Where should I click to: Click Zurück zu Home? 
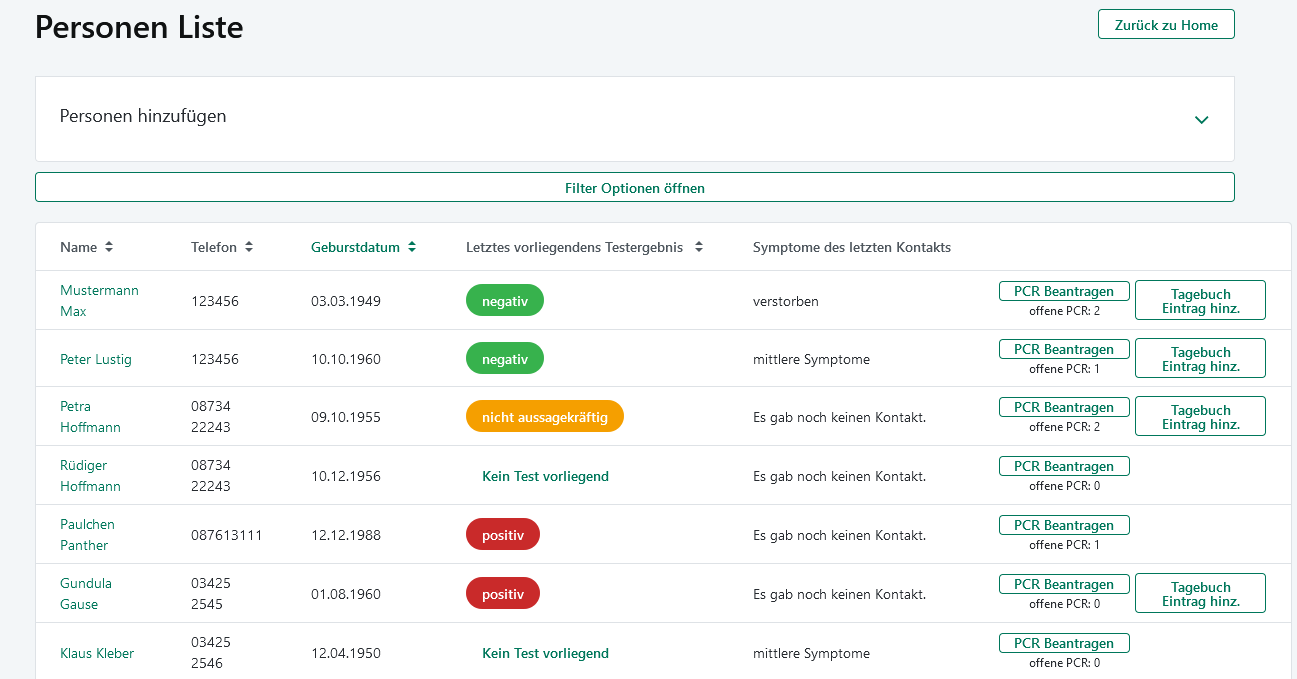pos(1165,23)
